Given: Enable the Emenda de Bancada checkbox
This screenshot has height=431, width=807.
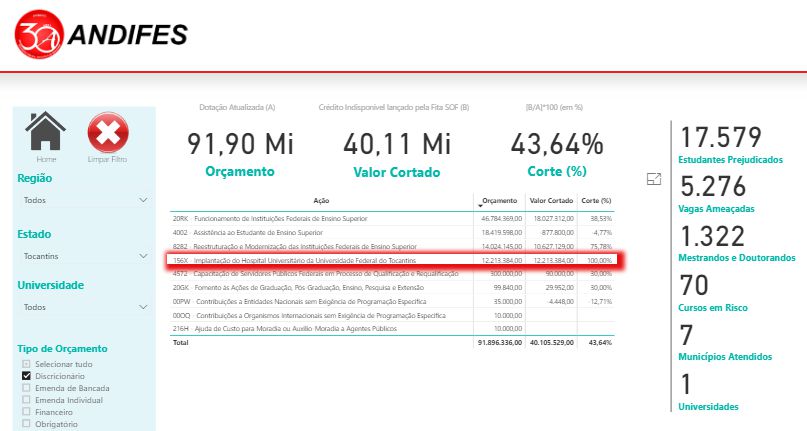Looking at the screenshot, I should (x=27, y=387).
